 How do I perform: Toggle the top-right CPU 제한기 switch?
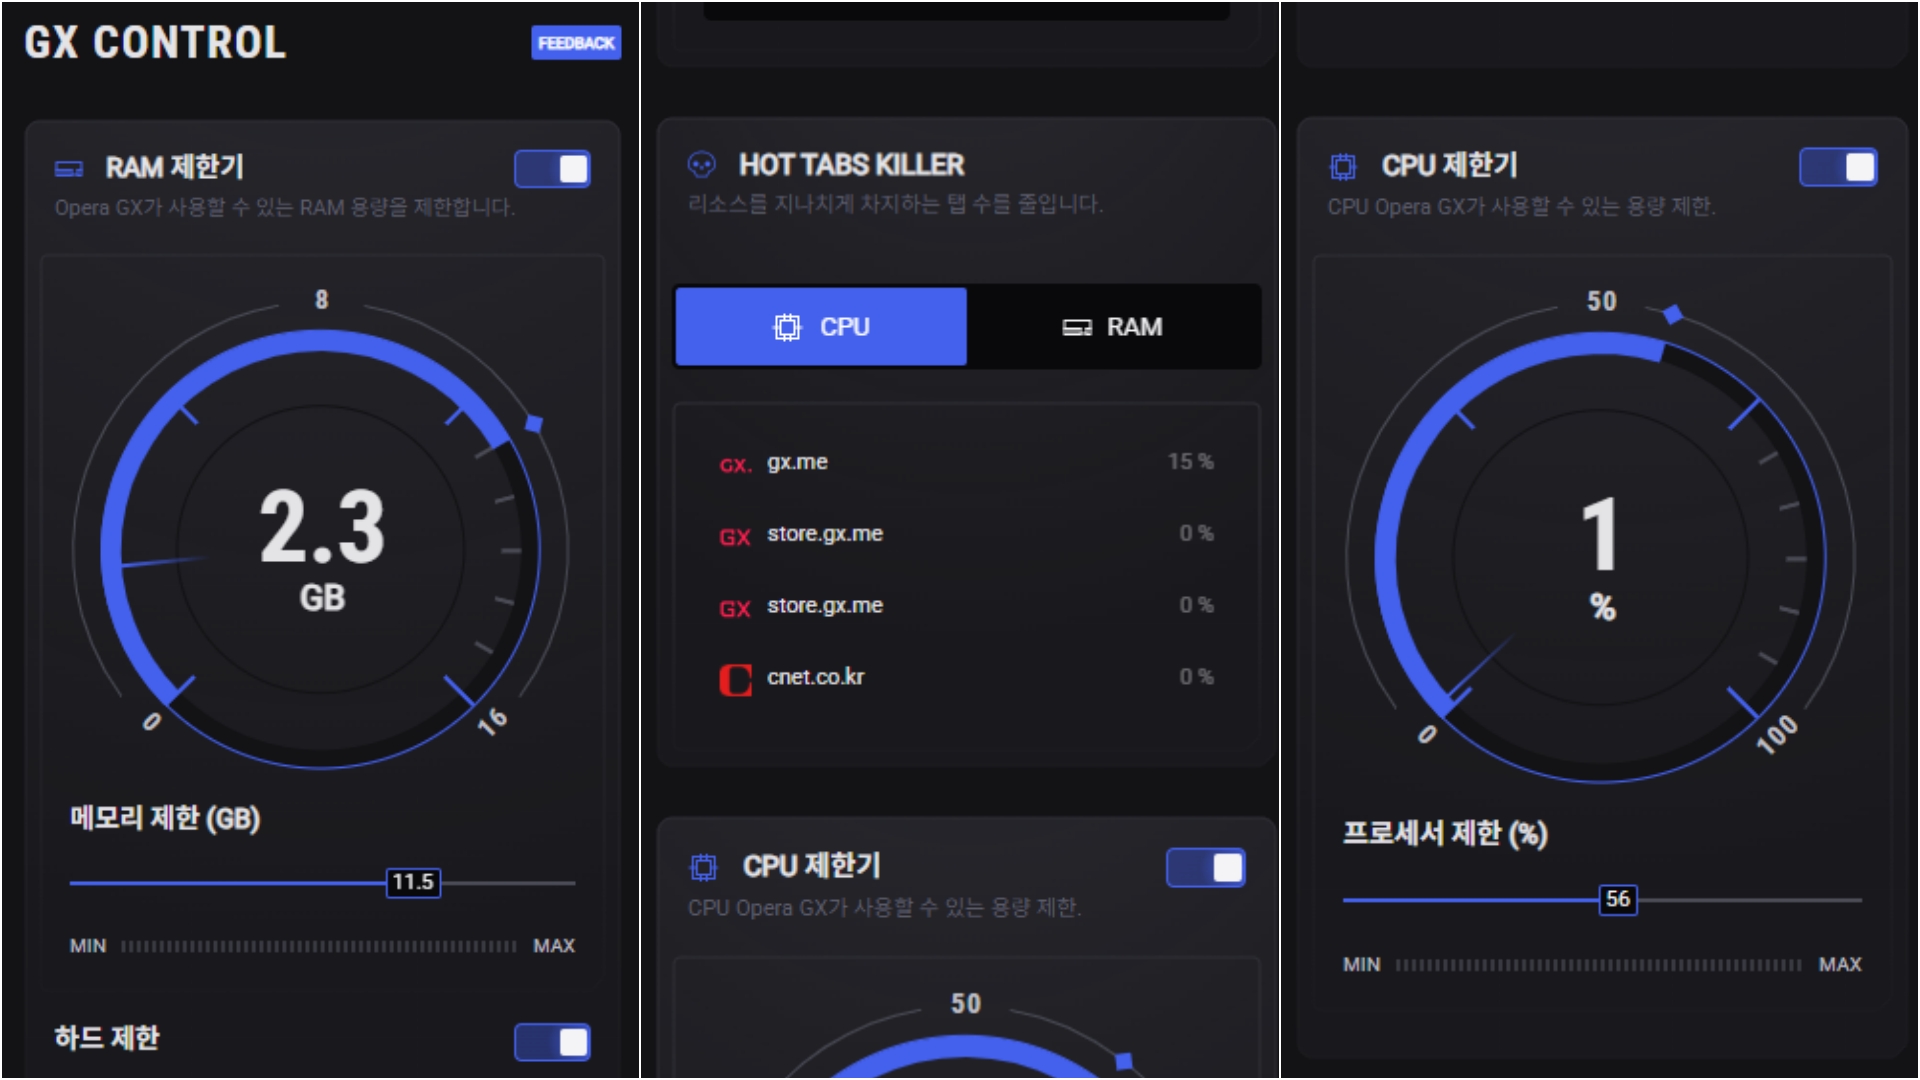1838,167
